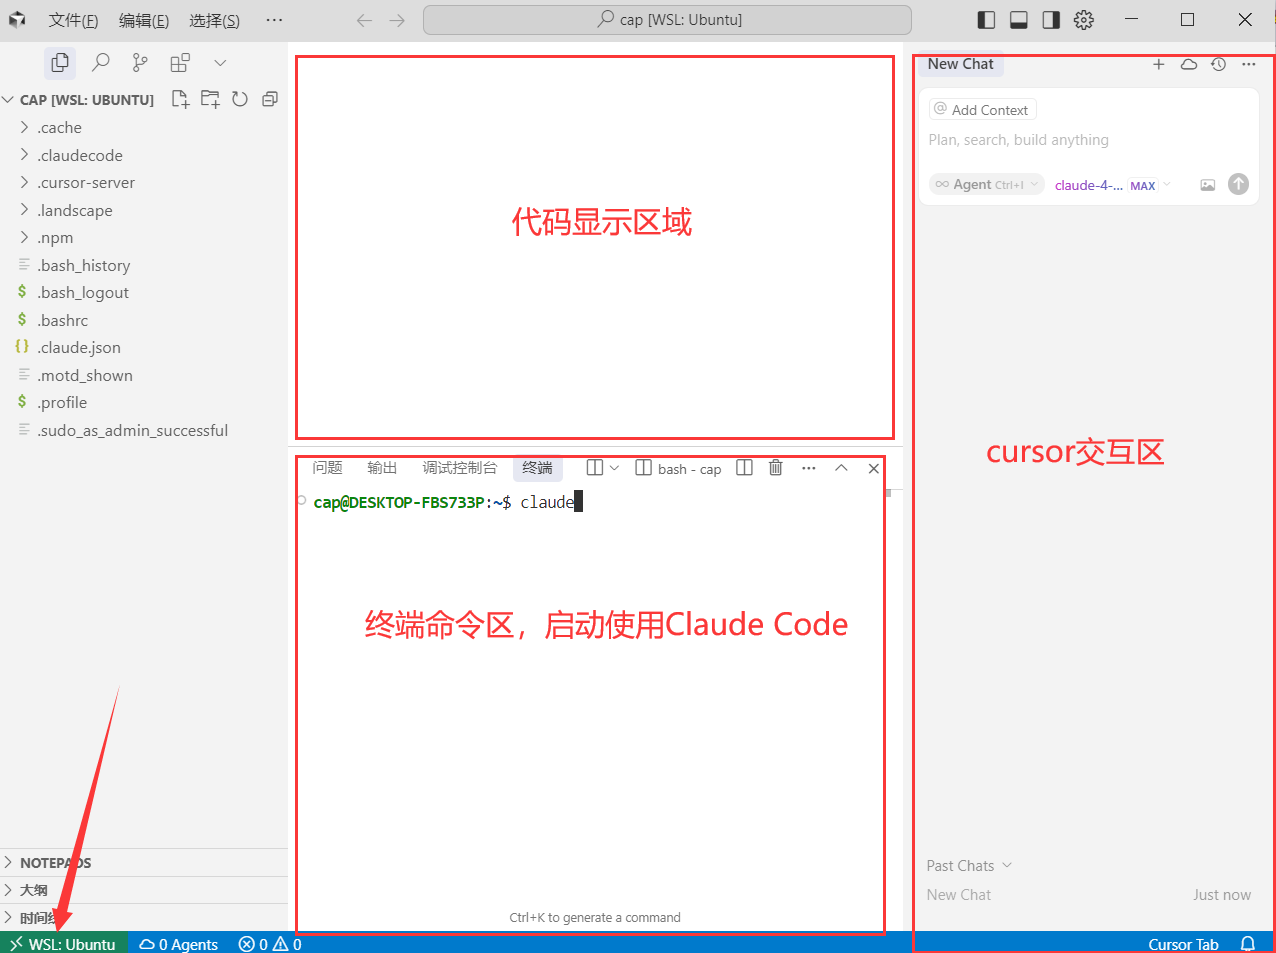Focus the Plan, search, build anything input

1088,140
